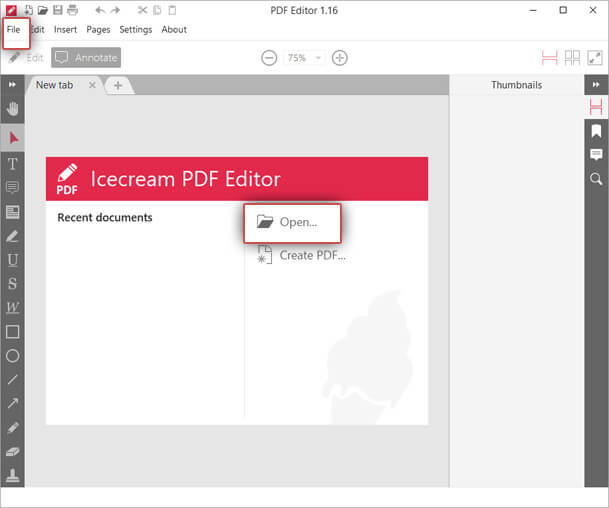Toggle fullscreen view mode
The image size is (609, 508).
[x=595, y=58]
